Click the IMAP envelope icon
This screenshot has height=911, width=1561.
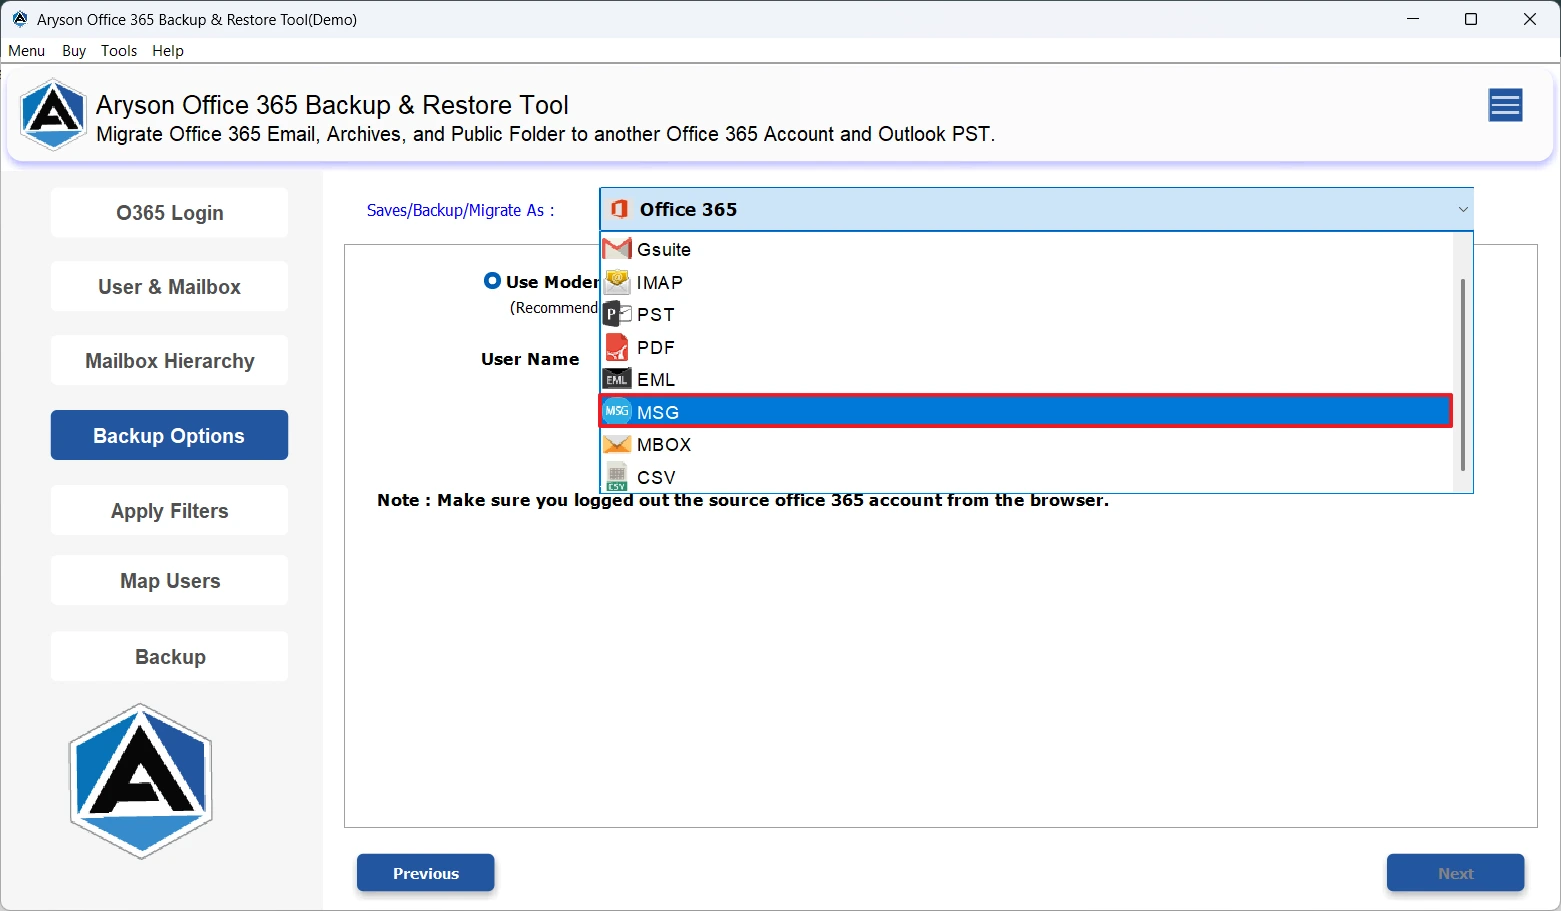click(617, 282)
